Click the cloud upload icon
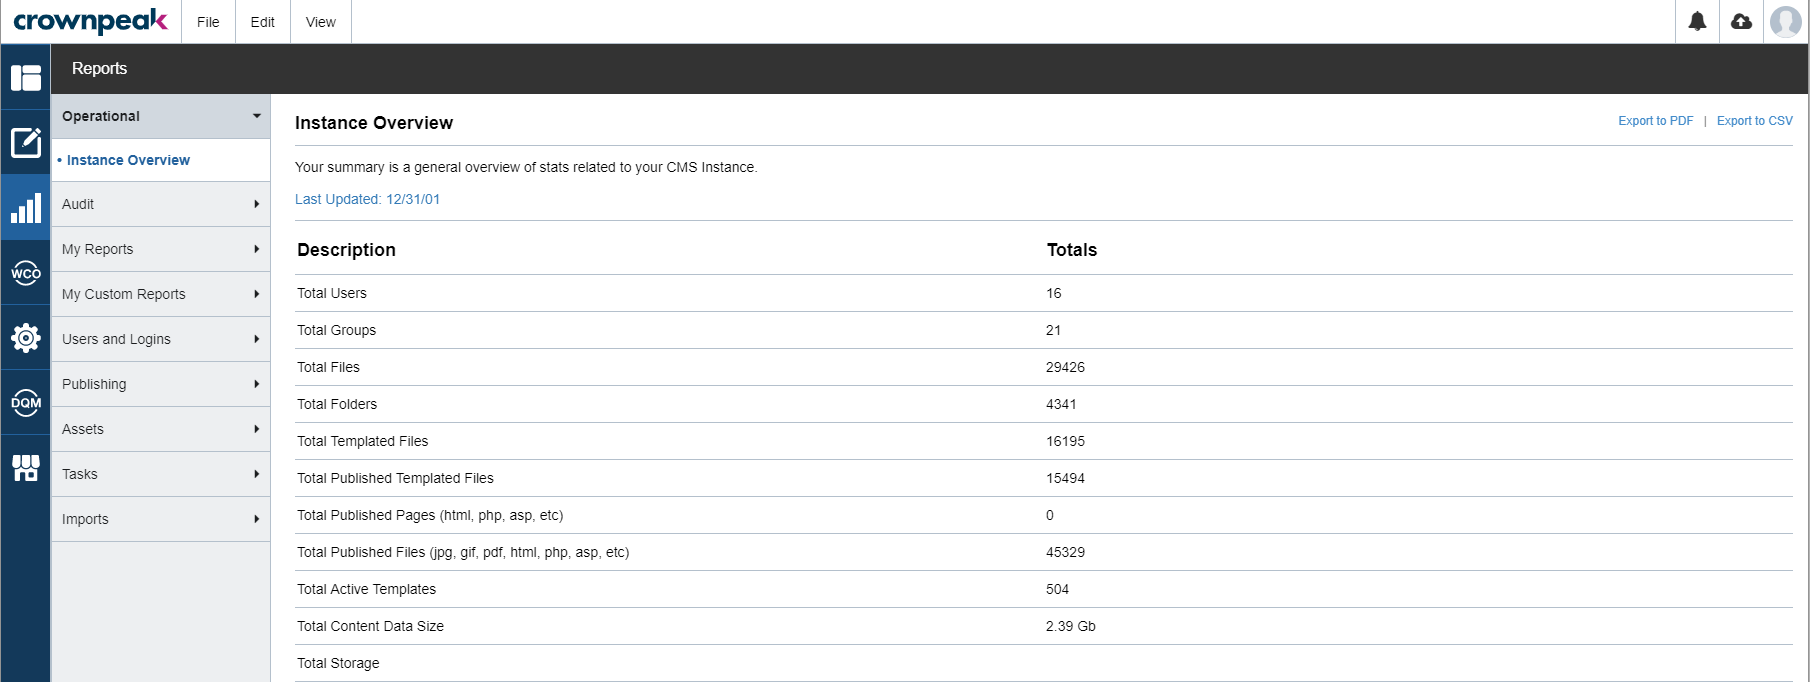The width and height of the screenshot is (1810, 682). (x=1741, y=21)
